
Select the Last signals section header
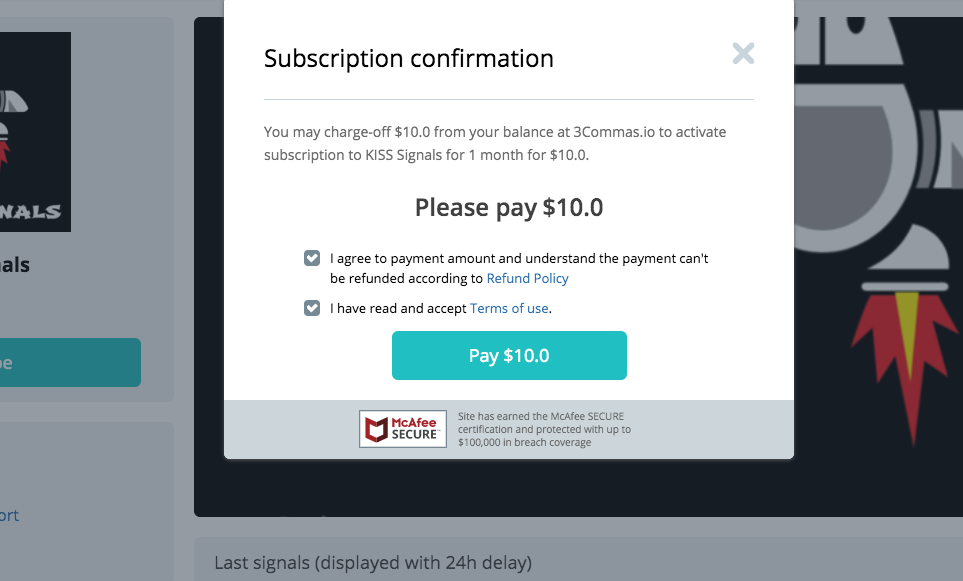coord(372,562)
